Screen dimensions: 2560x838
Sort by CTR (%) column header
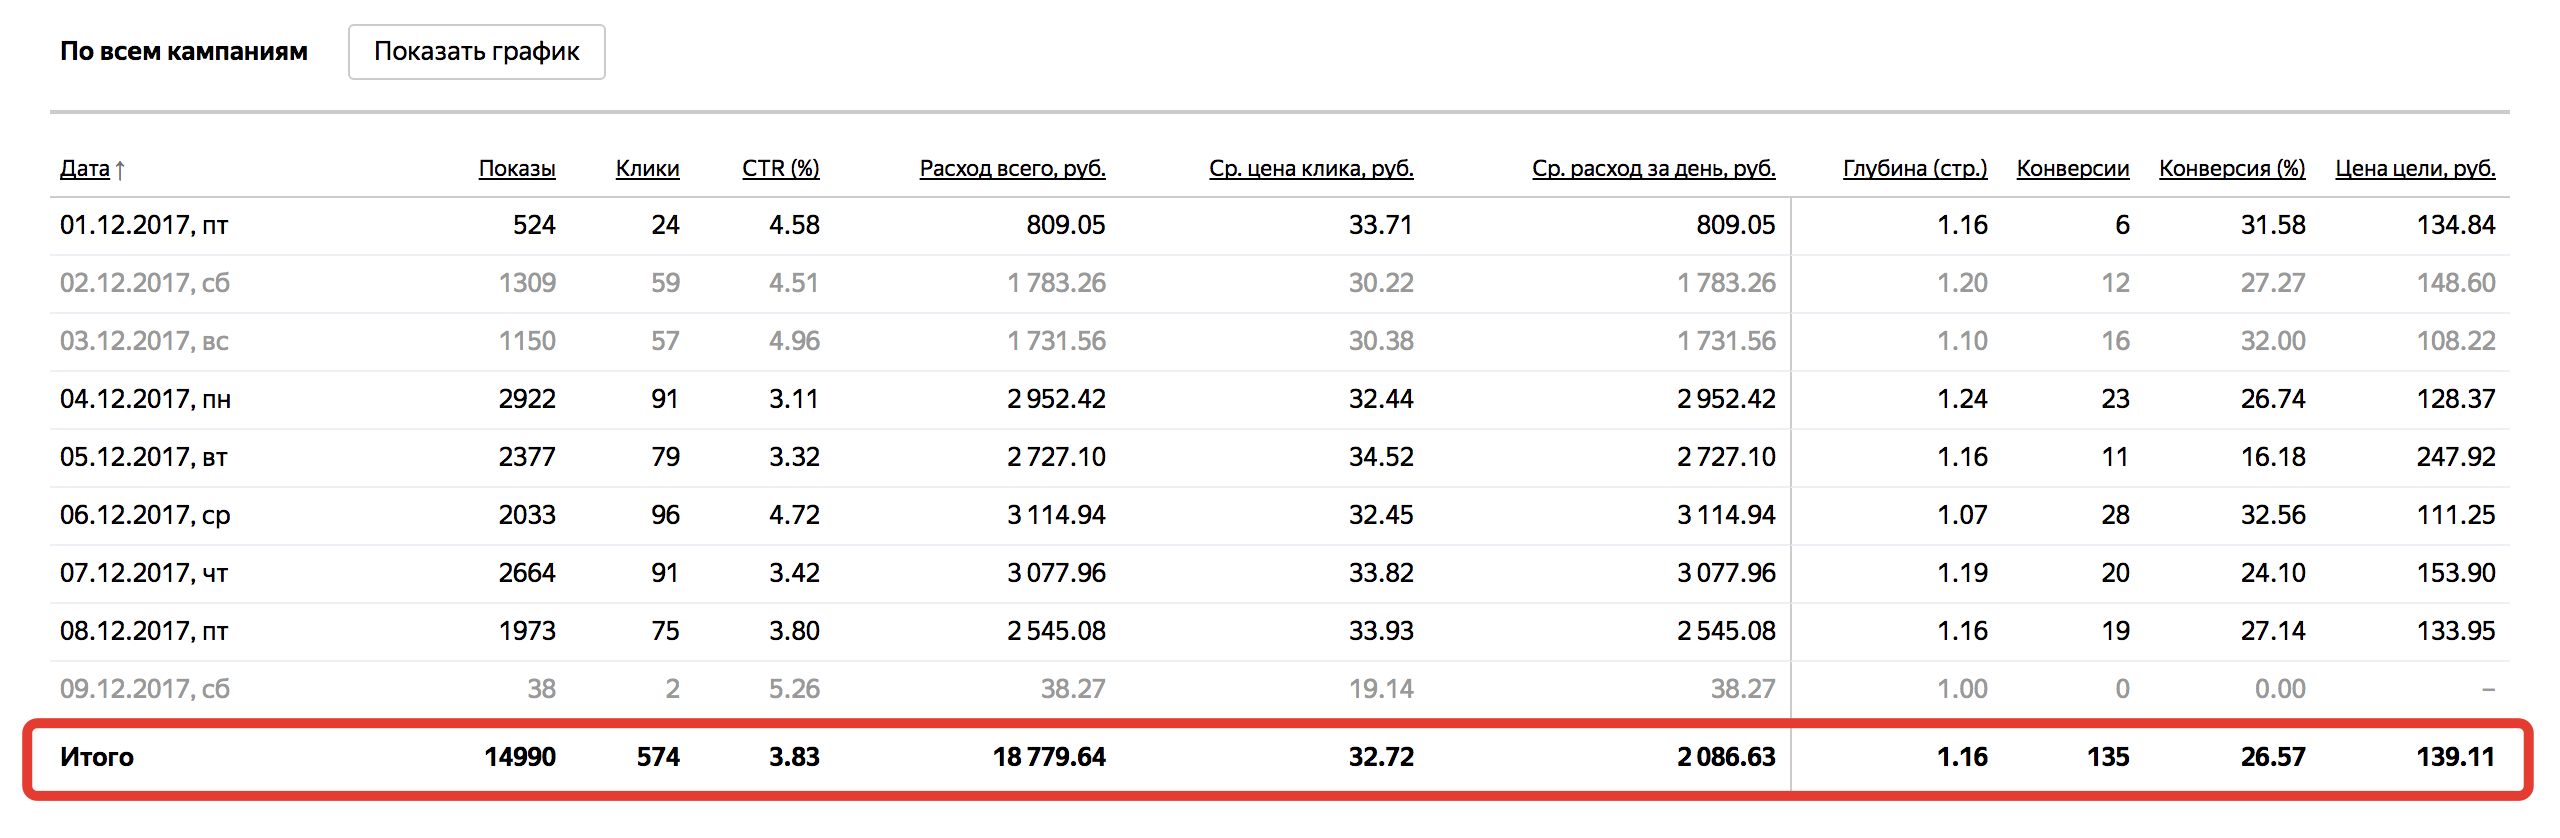point(780,168)
